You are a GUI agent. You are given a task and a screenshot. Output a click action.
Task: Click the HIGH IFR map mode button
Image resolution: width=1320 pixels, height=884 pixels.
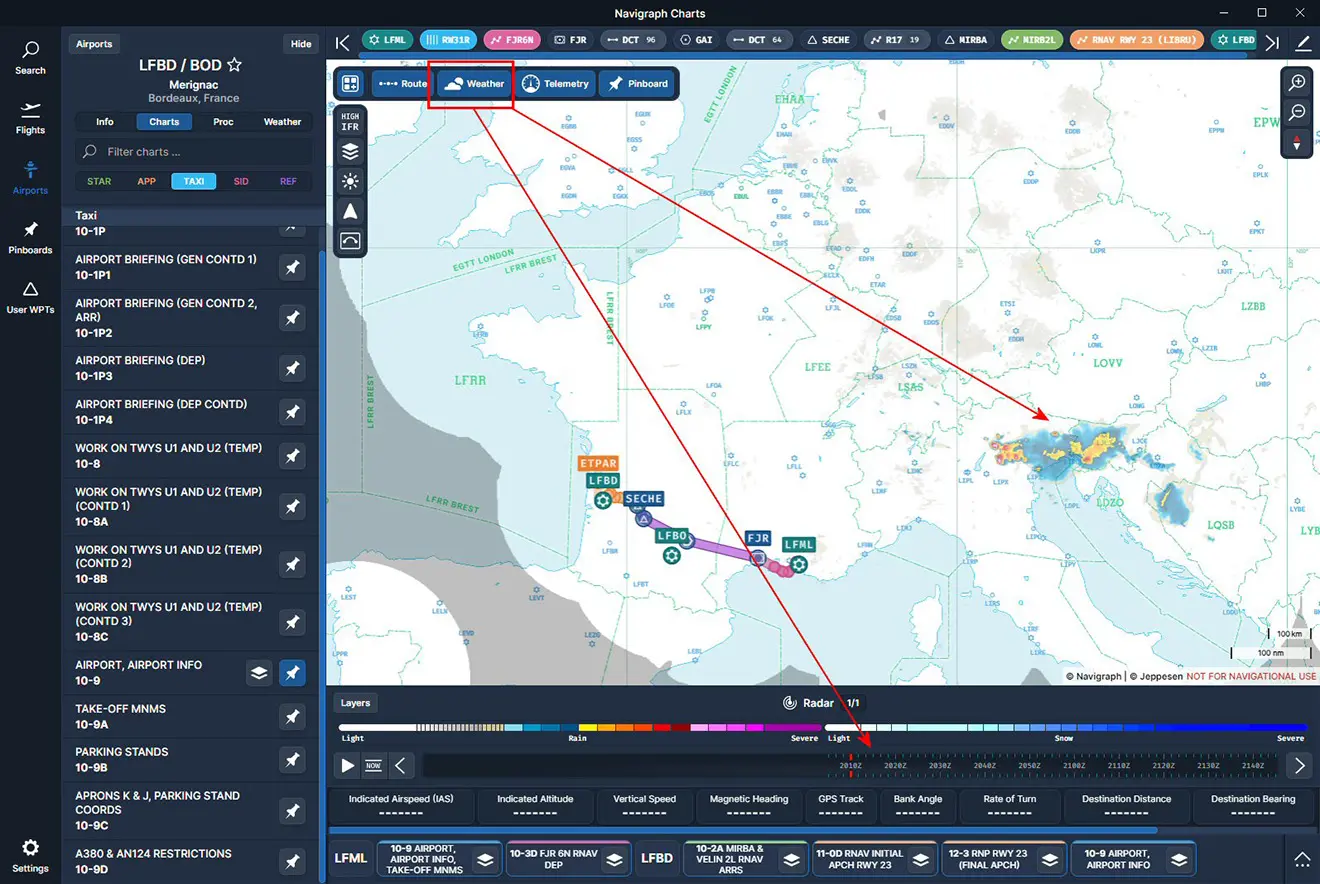pos(350,121)
